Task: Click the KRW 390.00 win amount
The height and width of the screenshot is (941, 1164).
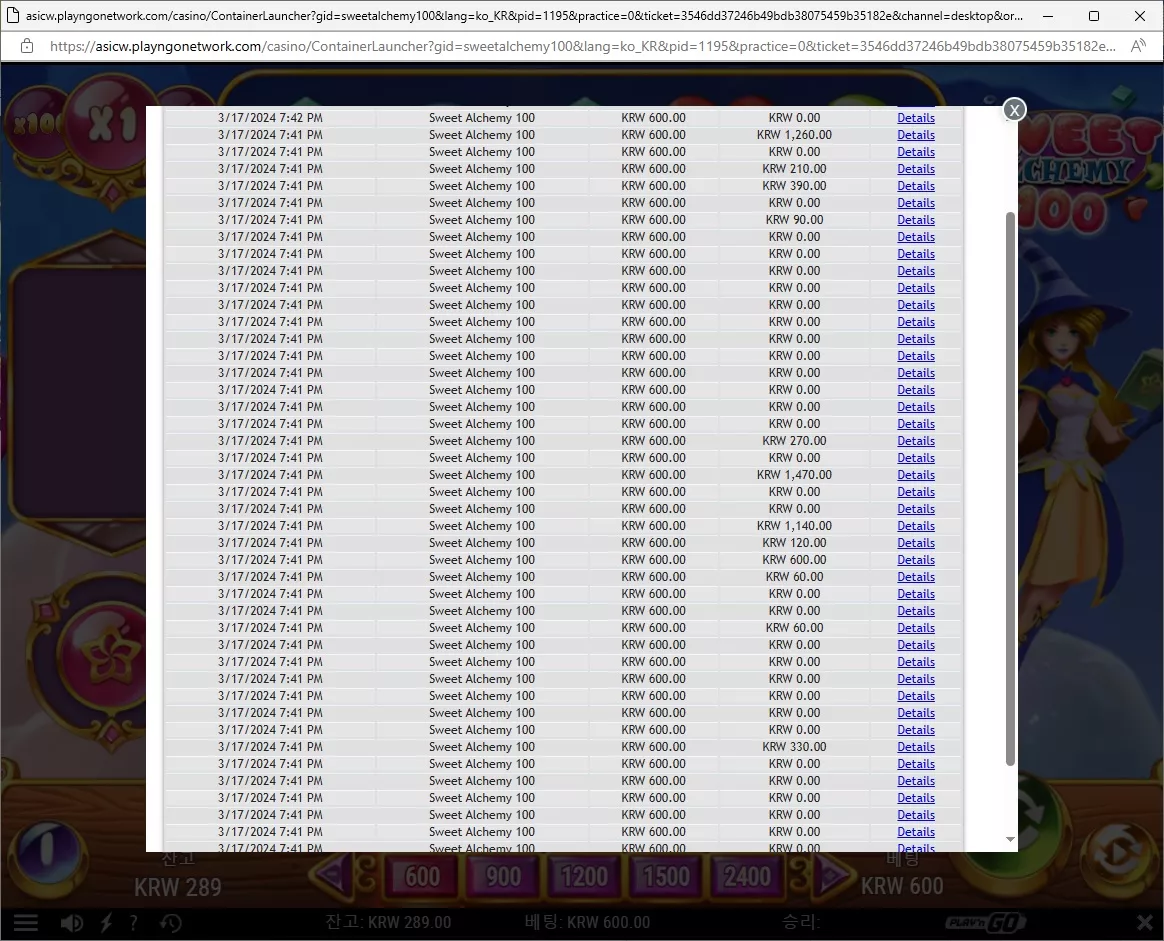Action: (x=794, y=186)
